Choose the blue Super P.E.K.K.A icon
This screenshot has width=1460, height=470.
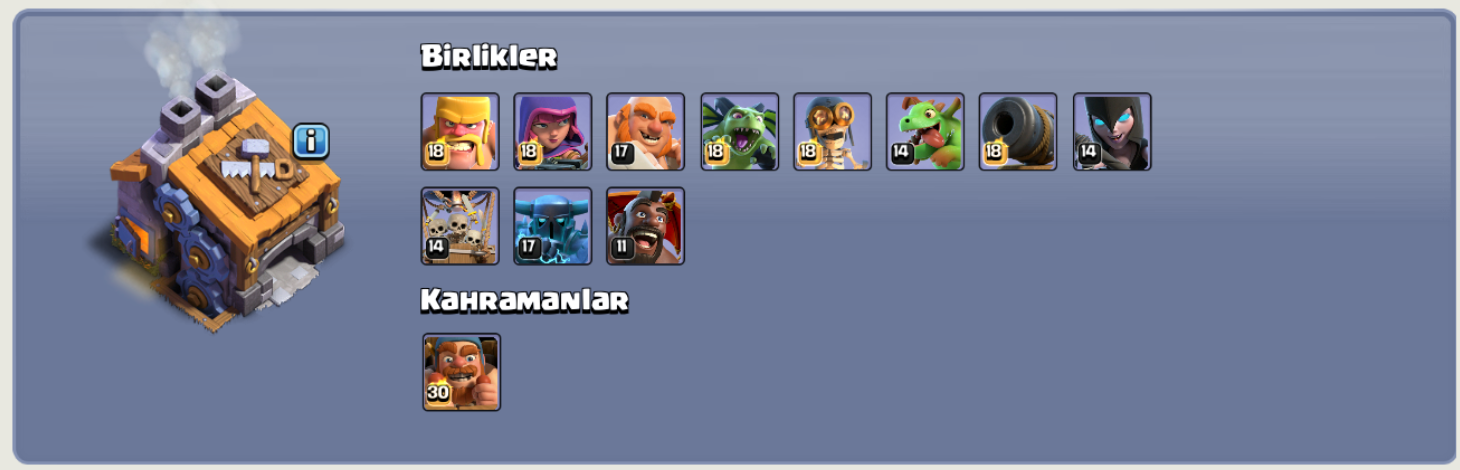tap(553, 226)
